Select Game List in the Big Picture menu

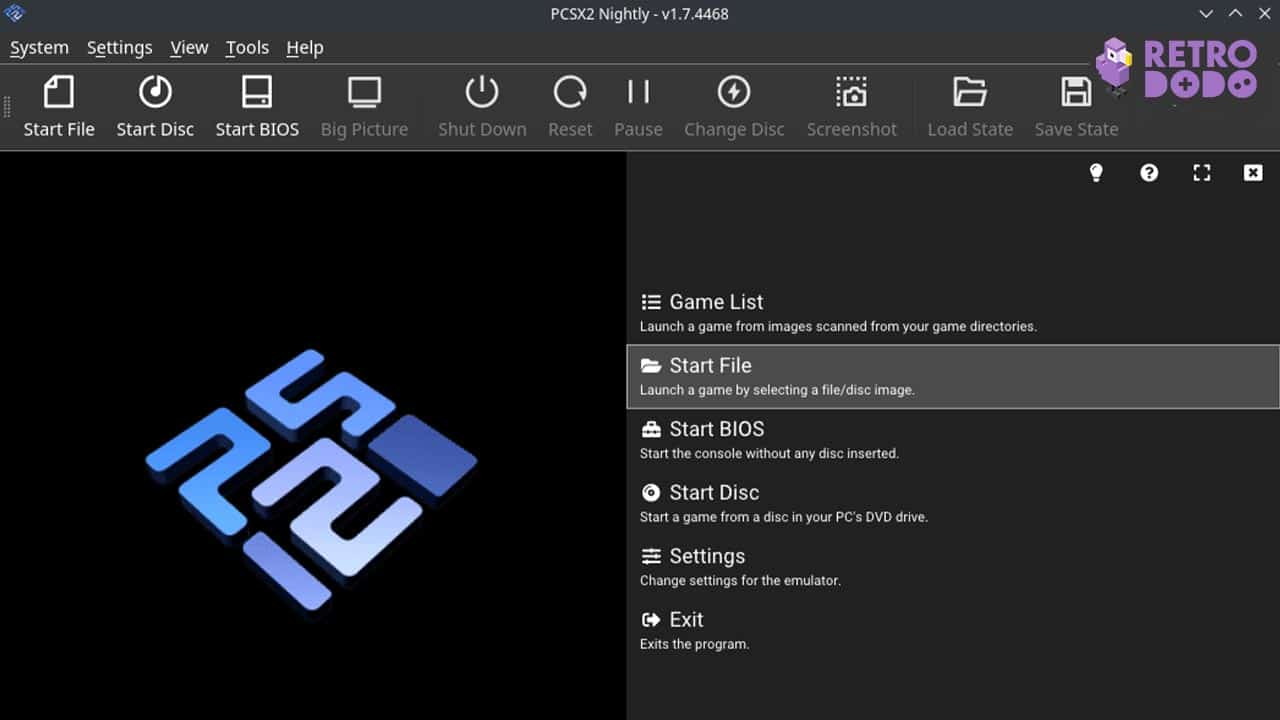953,313
